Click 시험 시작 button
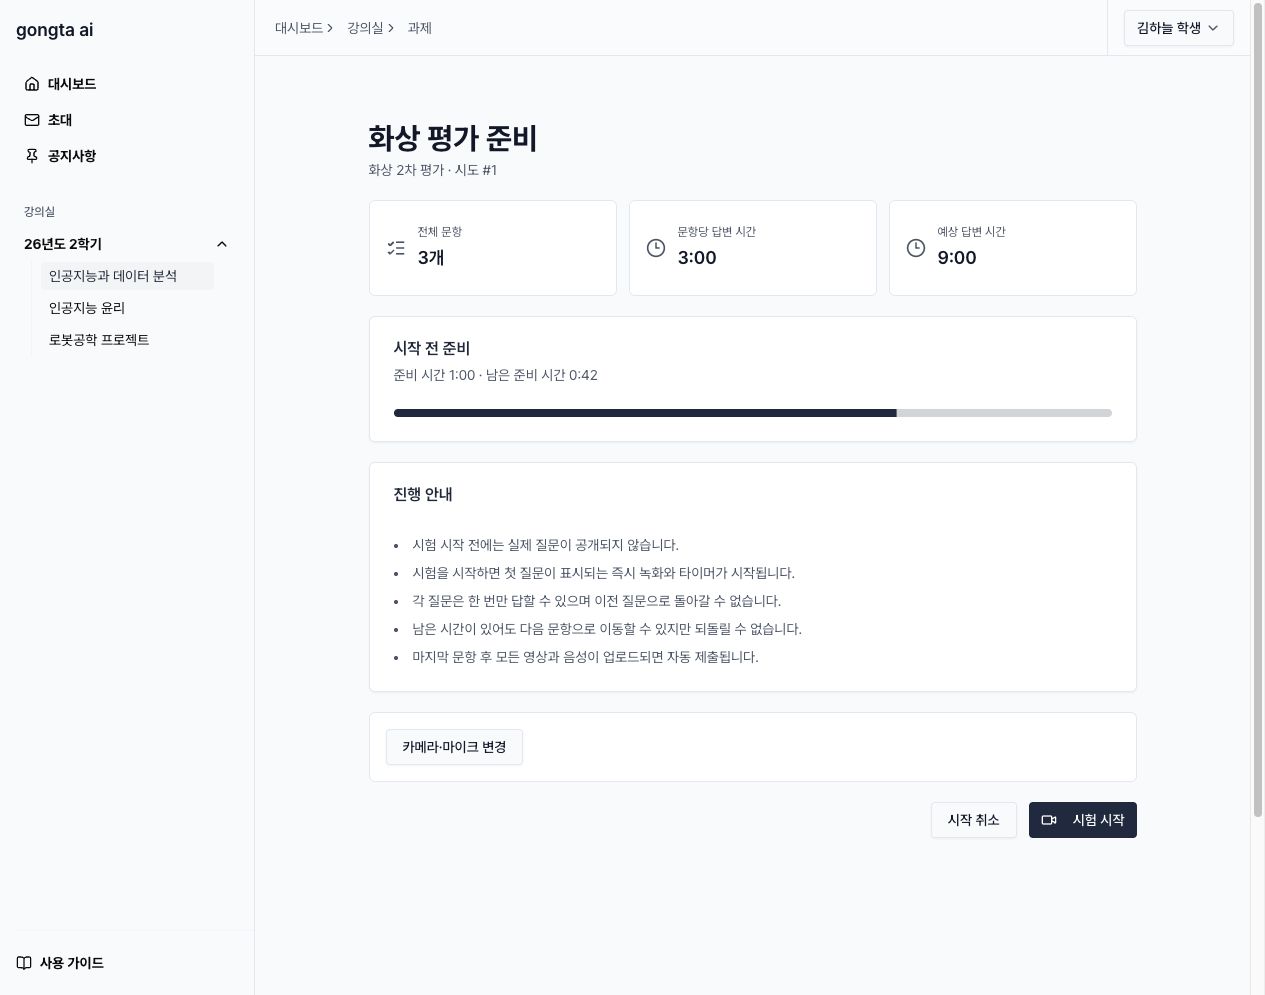This screenshot has height=995, width=1265. 1083,820
